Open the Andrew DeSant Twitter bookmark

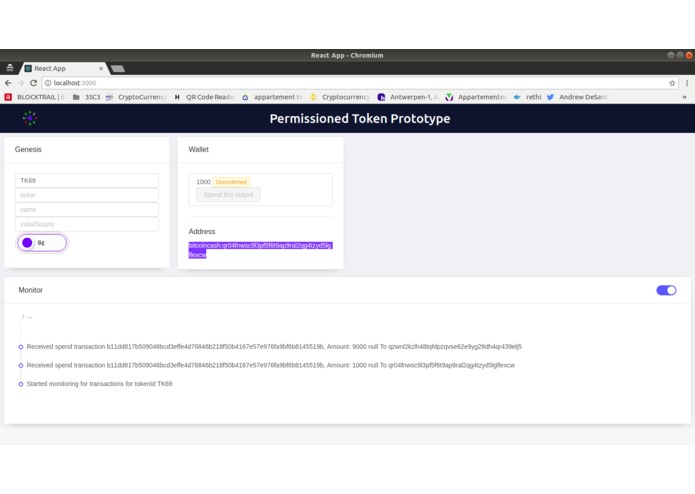(x=577, y=97)
